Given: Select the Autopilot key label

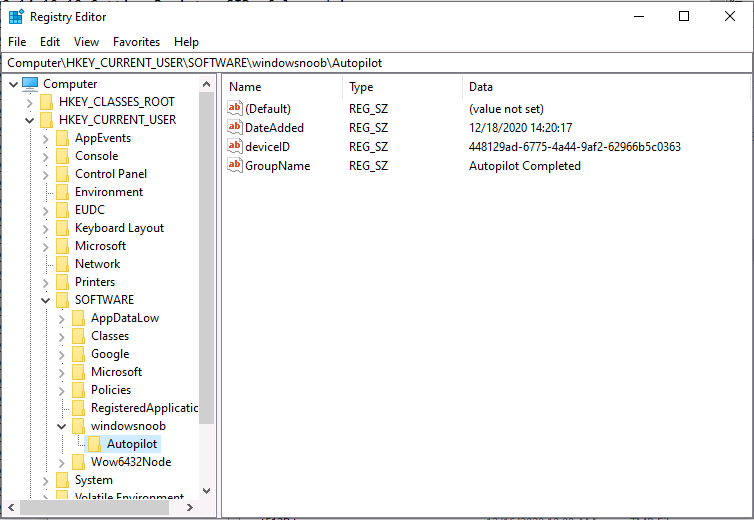Looking at the screenshot, I should tap(132, 444).
